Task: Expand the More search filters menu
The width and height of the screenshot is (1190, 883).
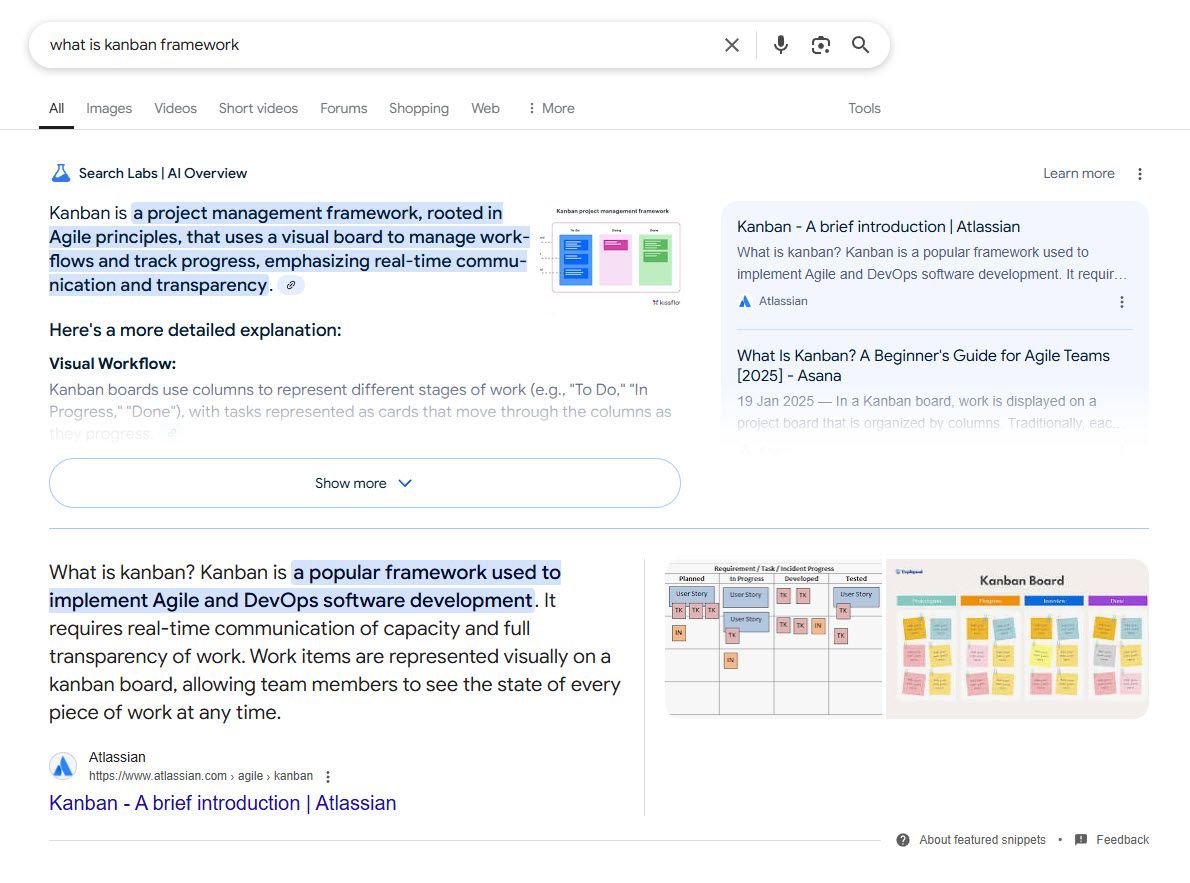Action: [552, 109]
